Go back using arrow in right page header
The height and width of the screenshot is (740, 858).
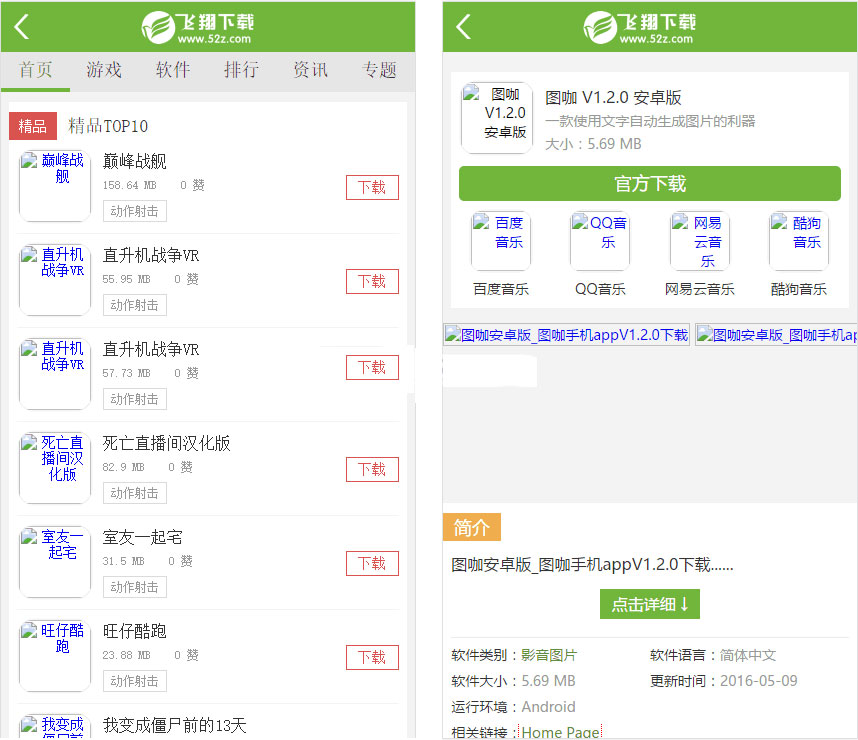point(463,26)
